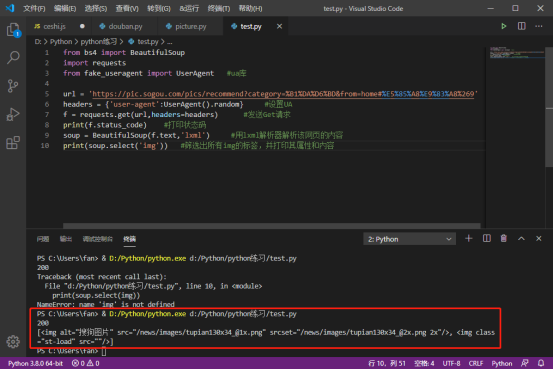Viewport: 553px width, 370px height.
Task: Click the editor horizontal scrollbar
Action: 272,225
